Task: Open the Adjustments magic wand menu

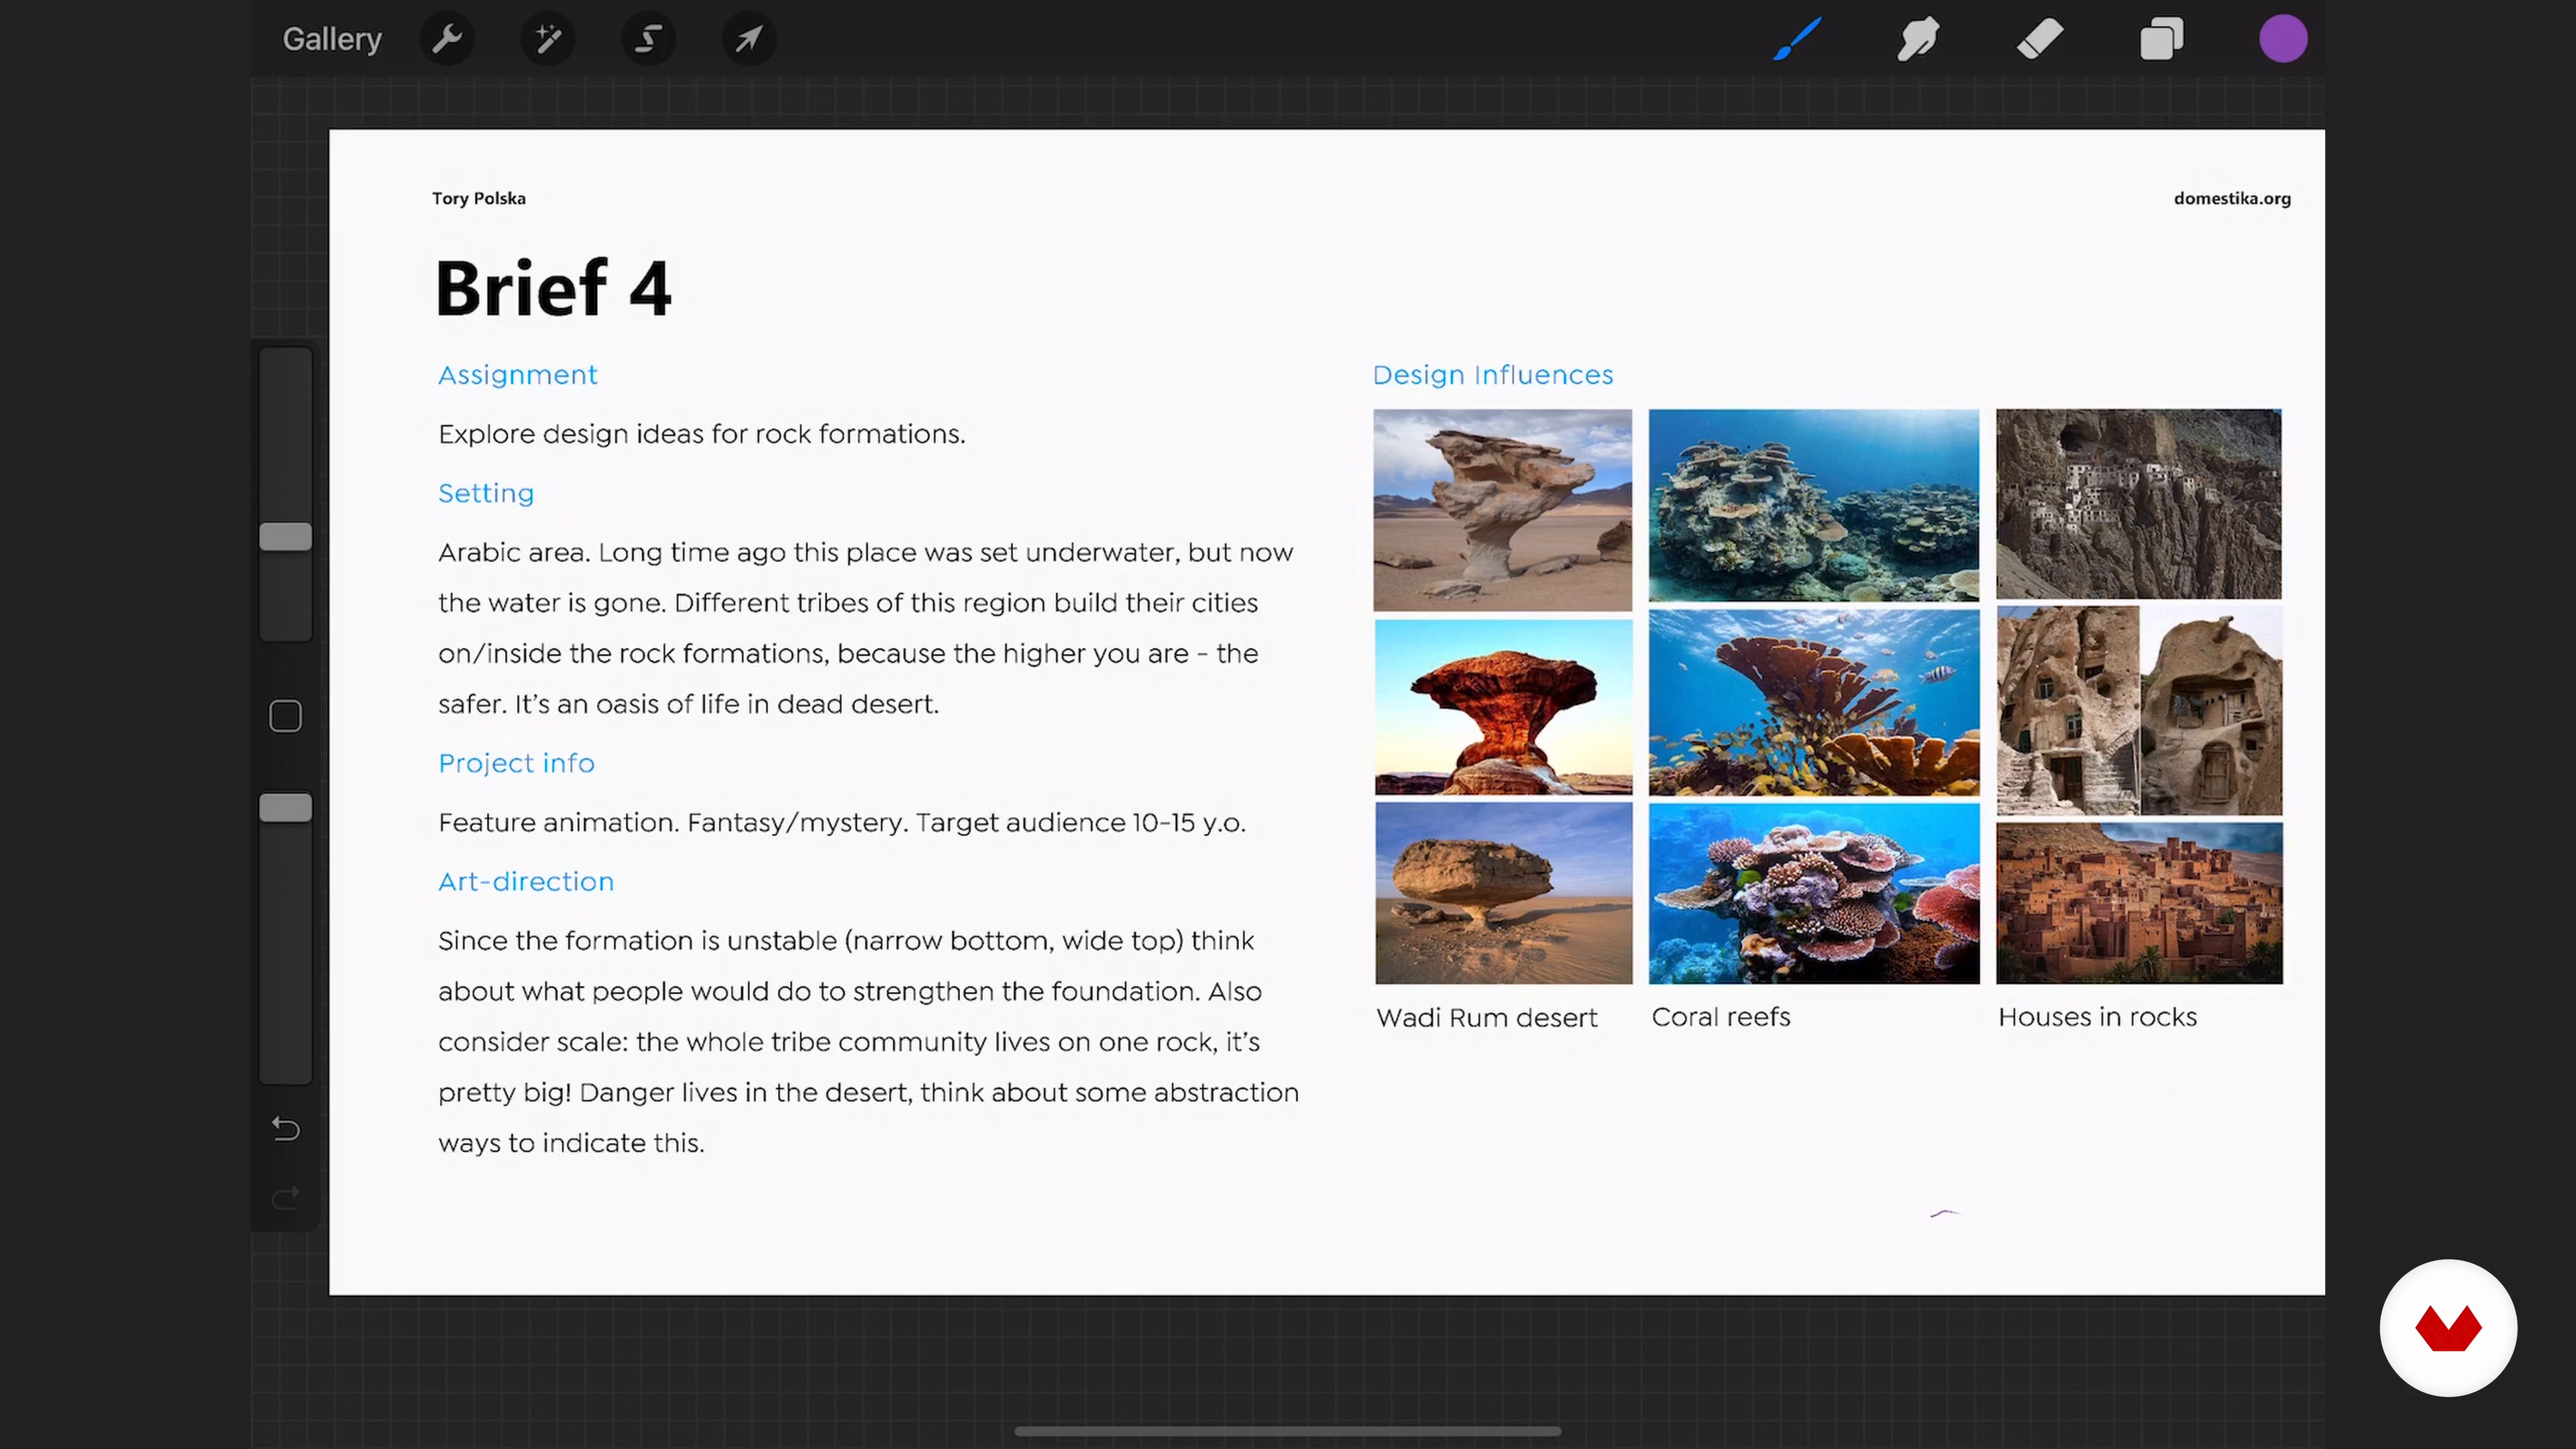Action: (548, 39)
